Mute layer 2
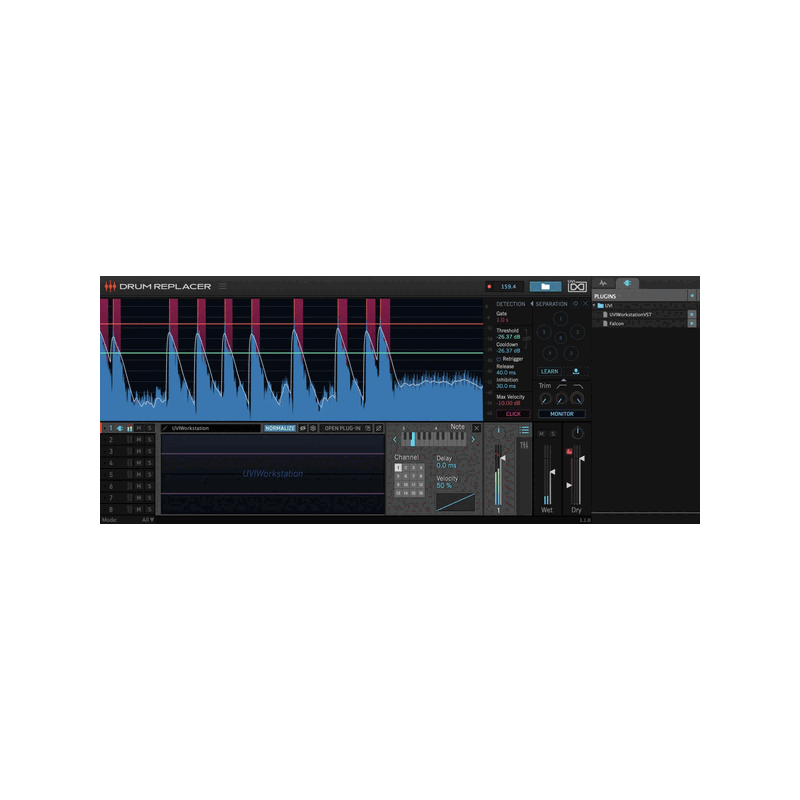 [x=139, y=439]
